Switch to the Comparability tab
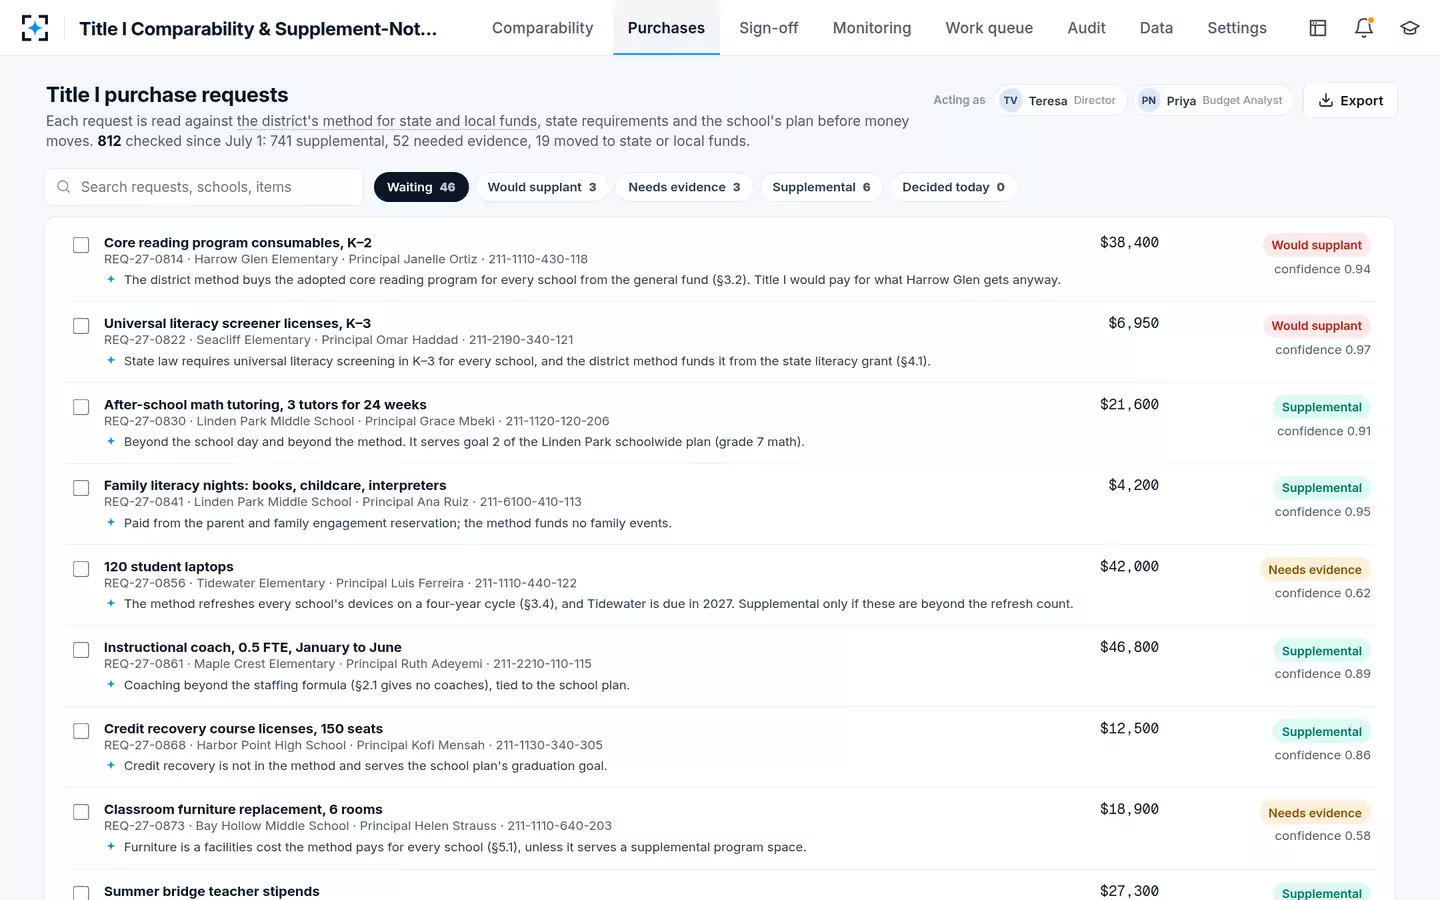Screen dimensions: 1440x900 pos(542,28)
